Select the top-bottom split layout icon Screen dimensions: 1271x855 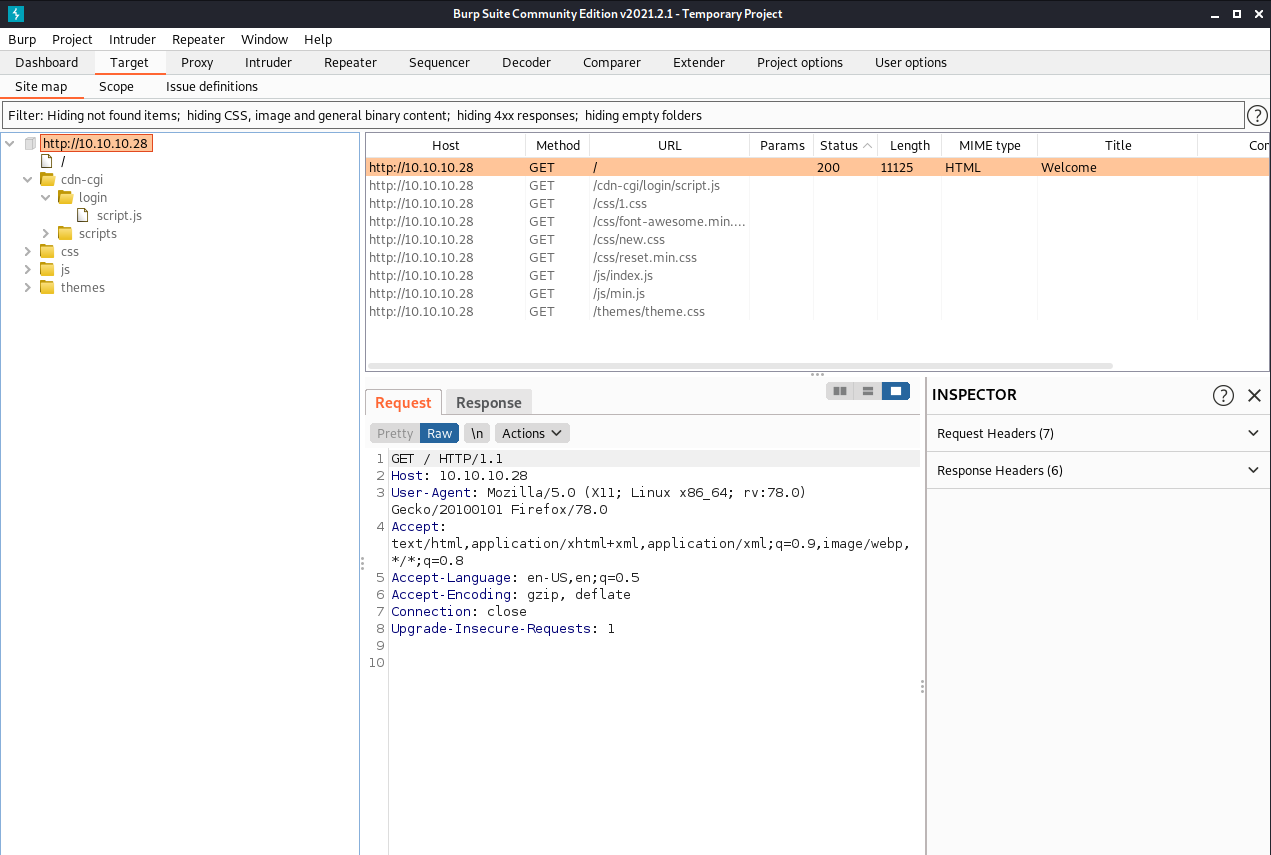tap(868, 391)
